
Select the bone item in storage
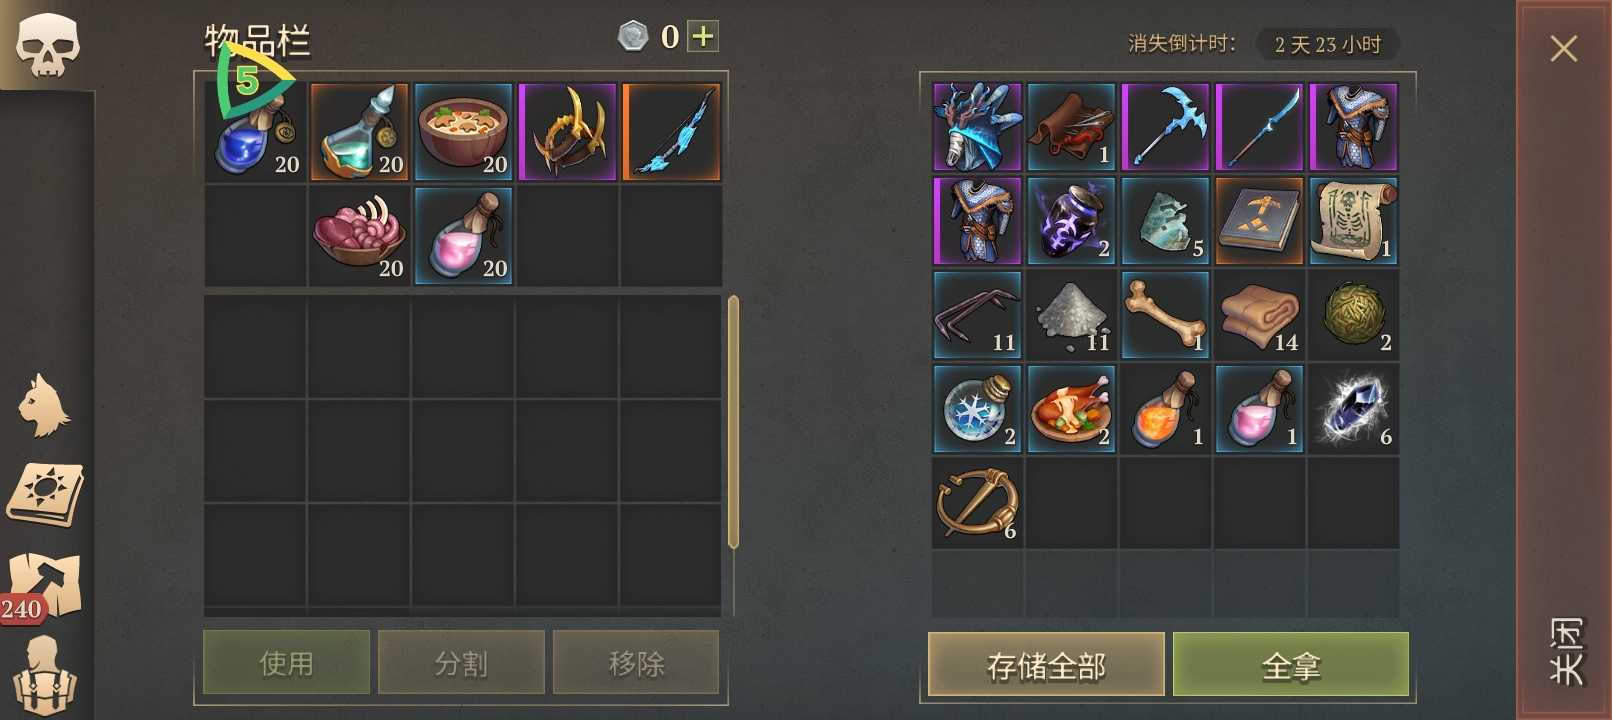click(x=1165, y=315)
